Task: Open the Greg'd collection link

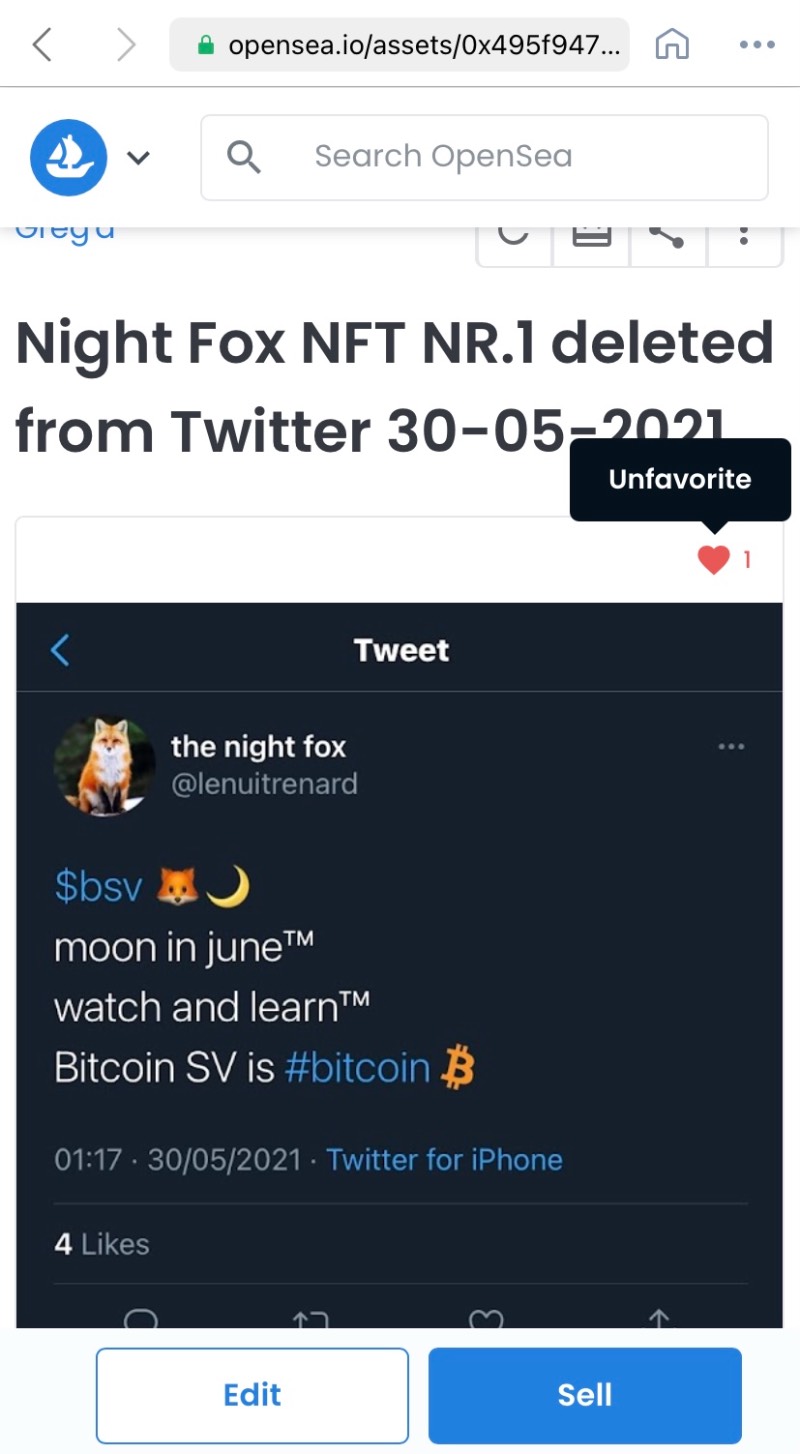Action: [66, 232]
